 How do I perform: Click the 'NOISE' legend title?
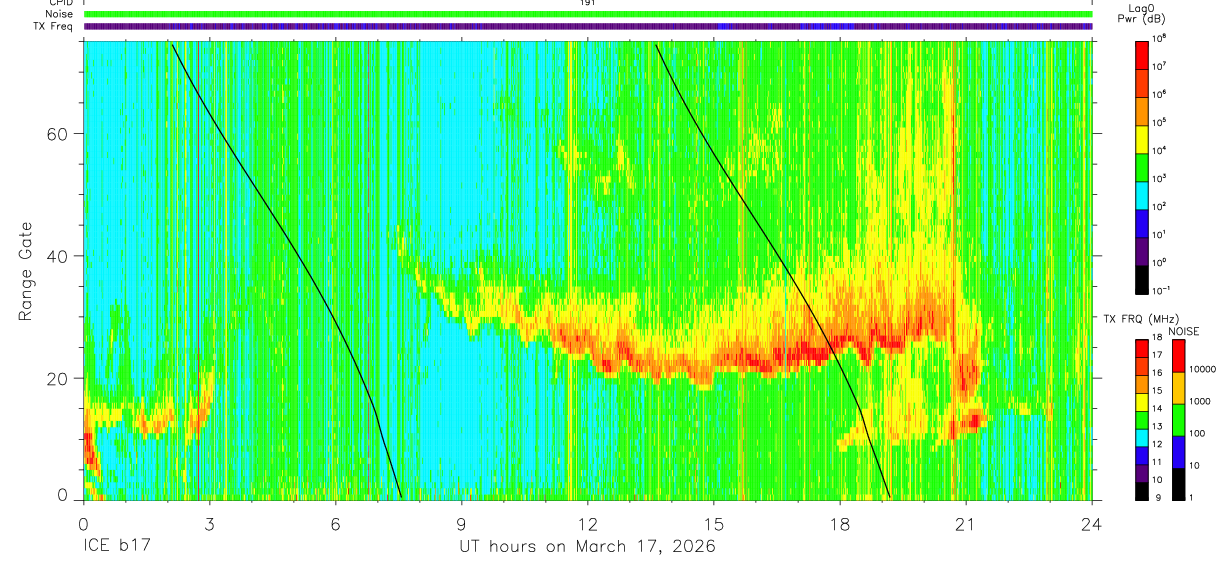click(x=1183, y=331)
